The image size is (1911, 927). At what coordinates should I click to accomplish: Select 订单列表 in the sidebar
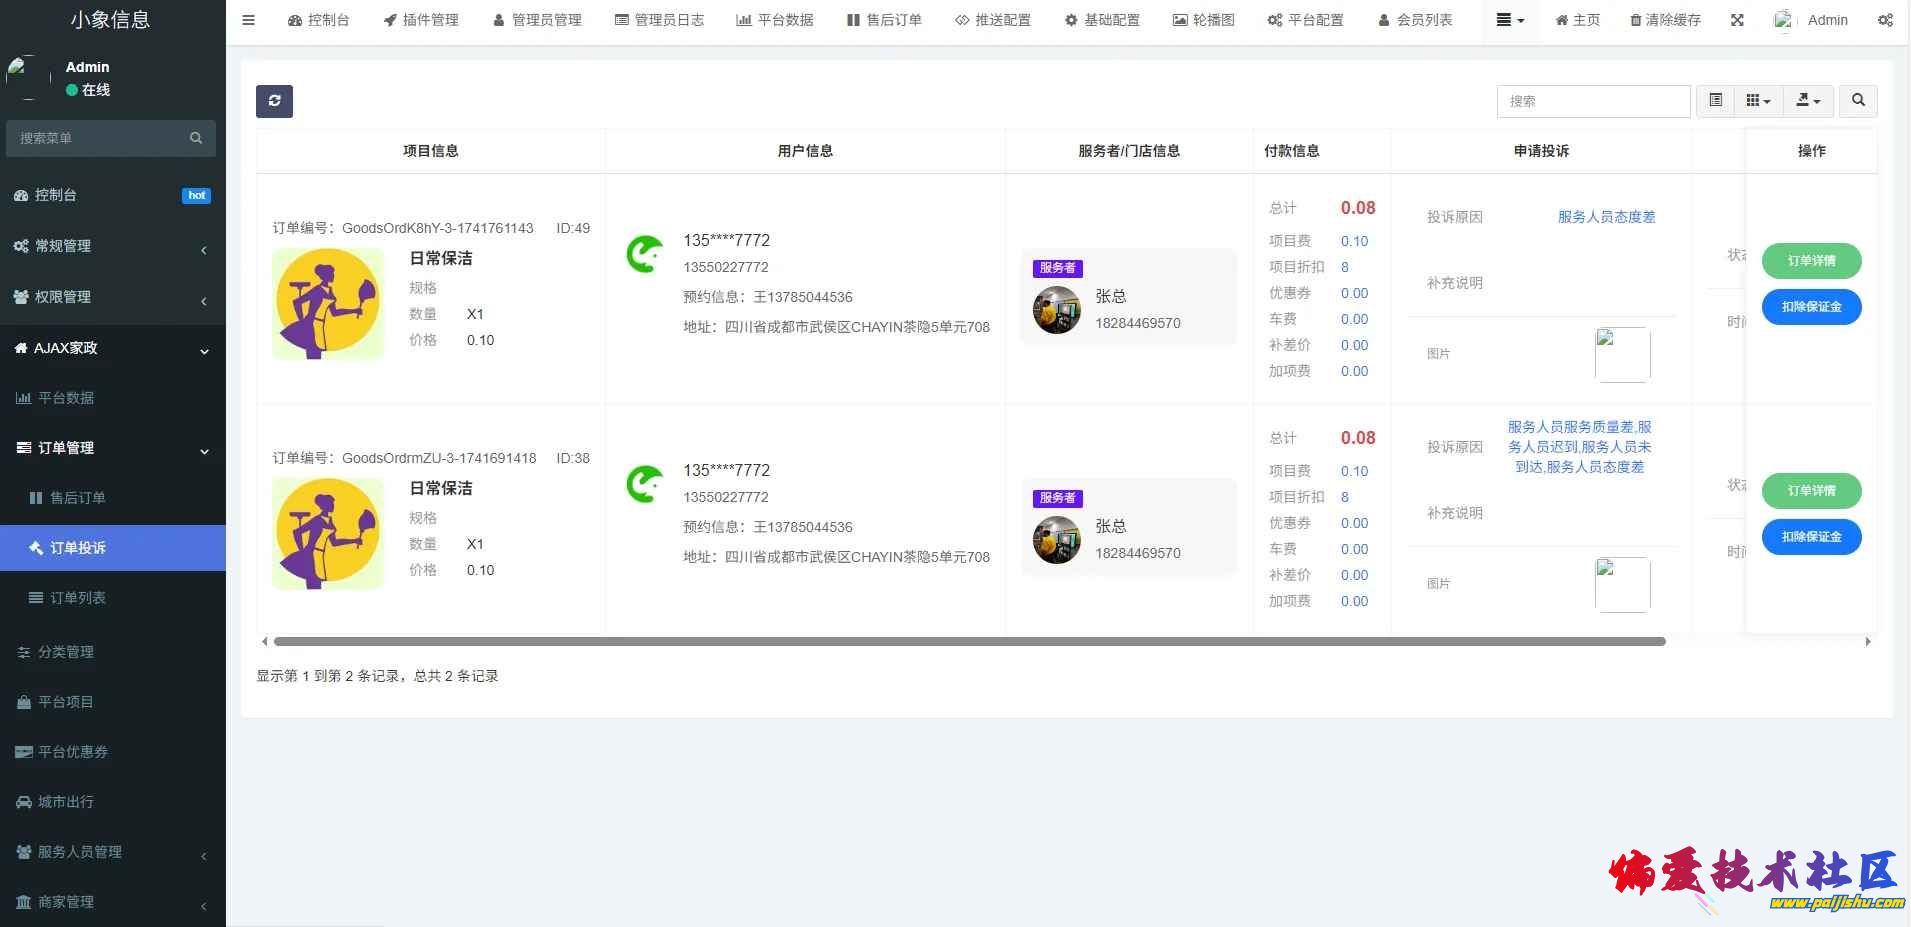click(x=78, y=598)
